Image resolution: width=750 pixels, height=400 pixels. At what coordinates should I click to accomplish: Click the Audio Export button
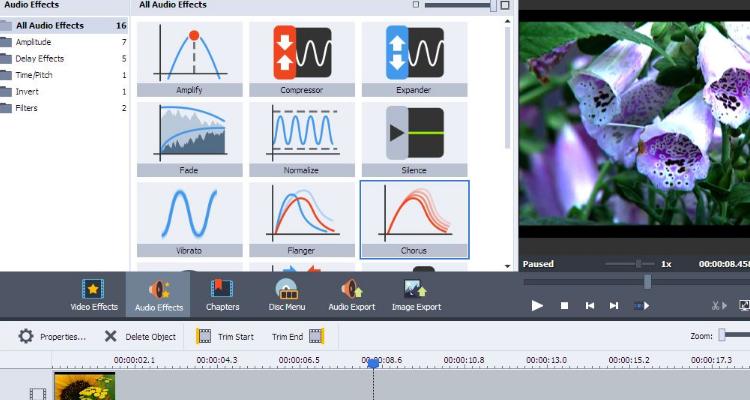click(x=352, y=295)
